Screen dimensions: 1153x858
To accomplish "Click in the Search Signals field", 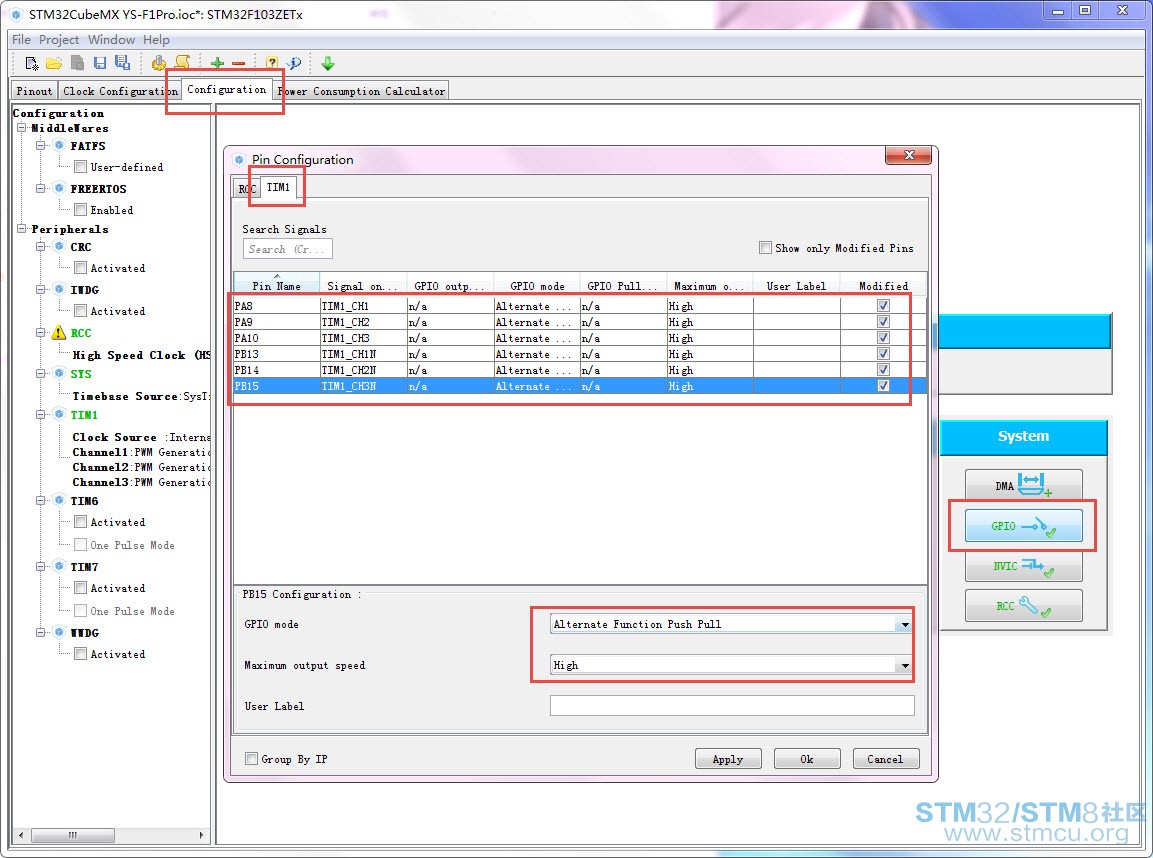I will click(x=288, y=249).
